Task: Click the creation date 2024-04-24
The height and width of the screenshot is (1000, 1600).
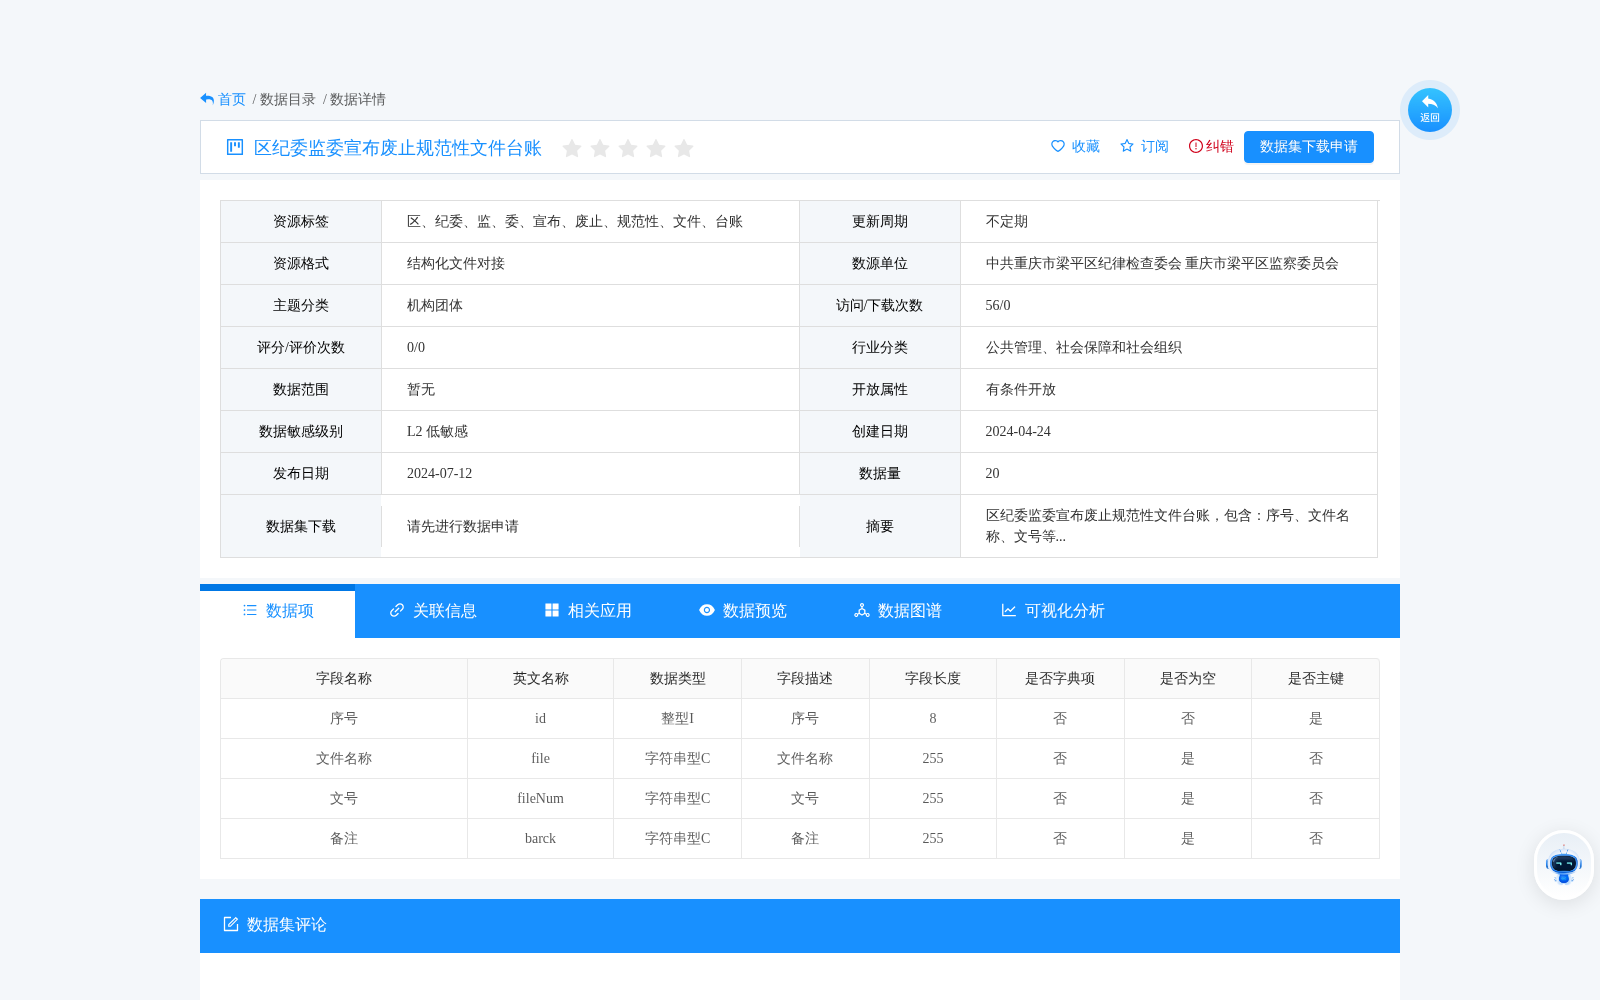Action: tap(1018, 432)
